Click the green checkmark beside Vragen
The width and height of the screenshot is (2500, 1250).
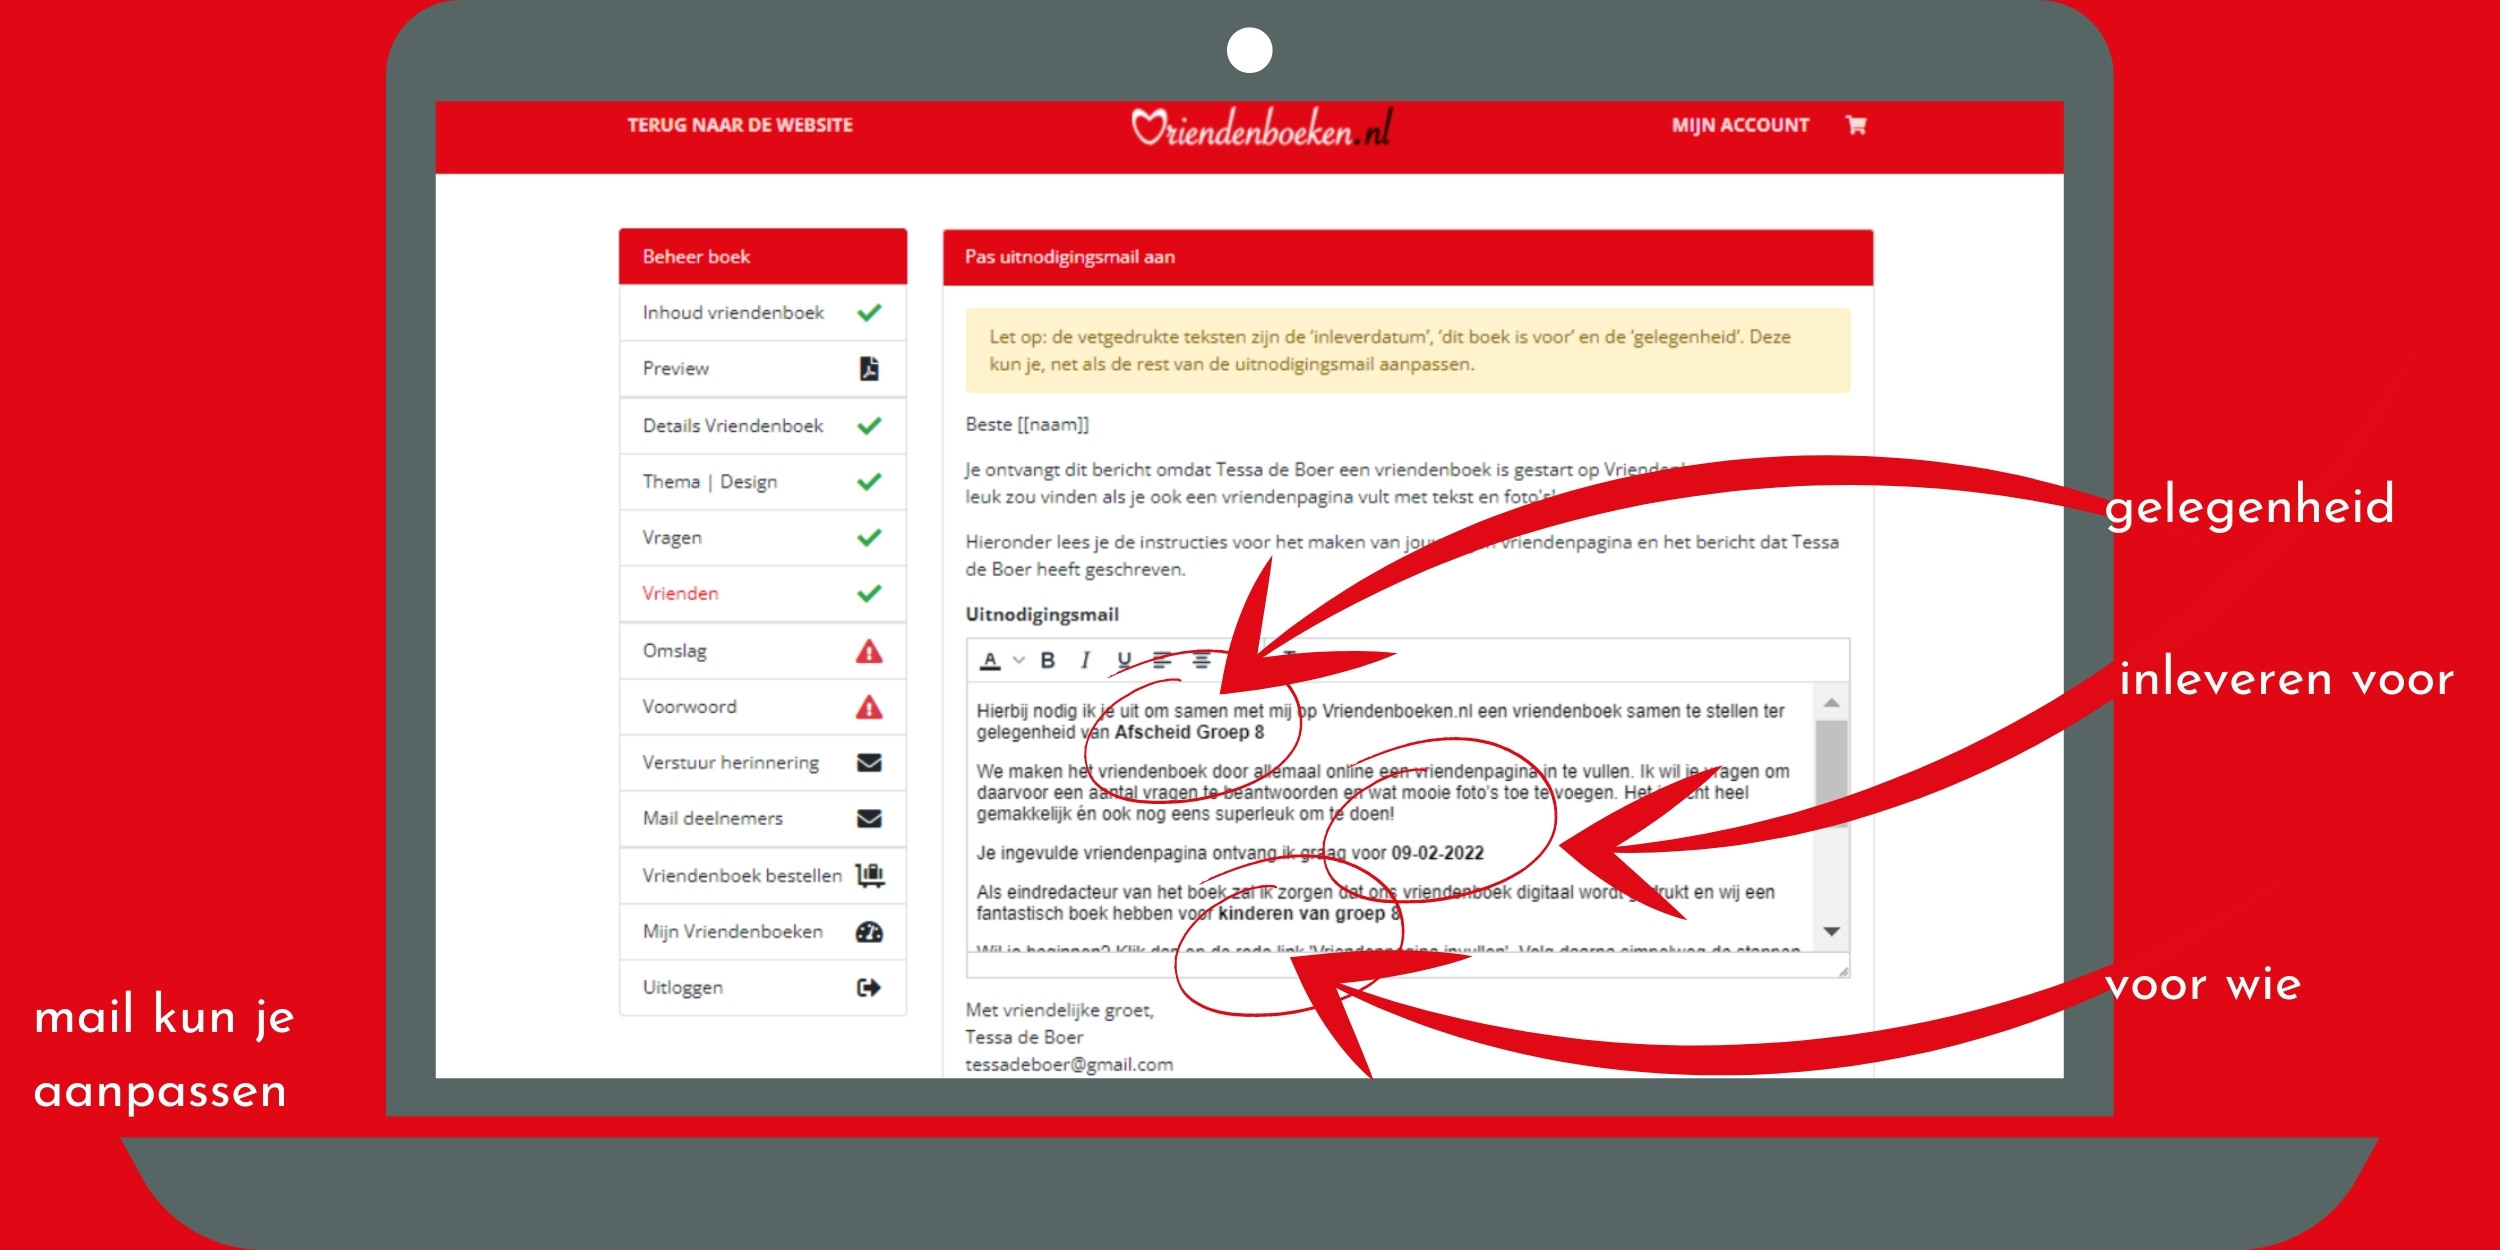(x=869, y=538)
